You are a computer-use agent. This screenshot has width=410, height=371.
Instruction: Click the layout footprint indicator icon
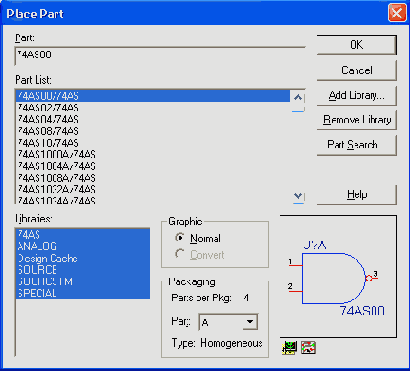pyautogui.click(x=308, y=348)
